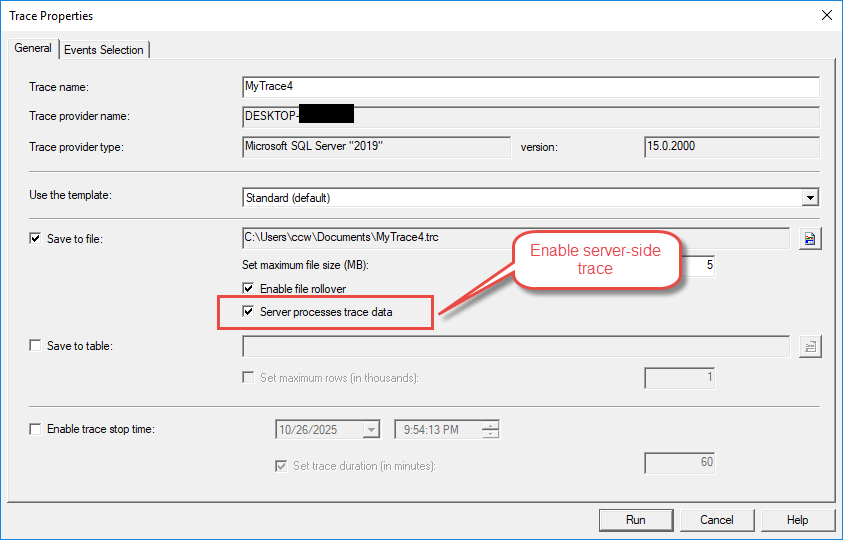843x540 pixels.
Task: Click the Trace name input field
Action: 531,87
